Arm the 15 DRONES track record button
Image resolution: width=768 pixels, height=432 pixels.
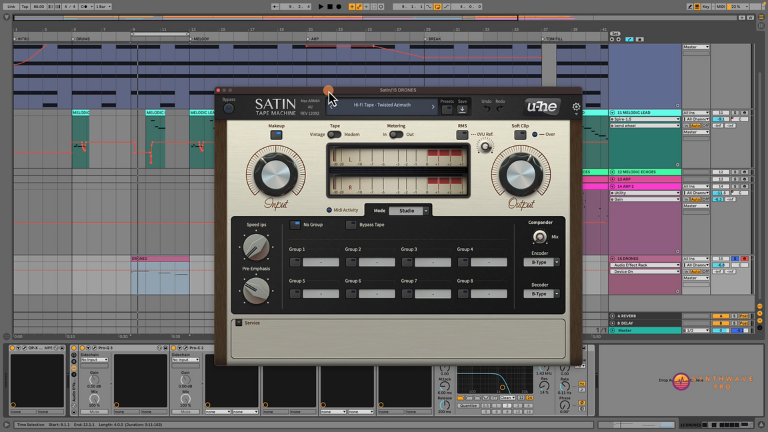pyautogui.click(x=744, y=259)
